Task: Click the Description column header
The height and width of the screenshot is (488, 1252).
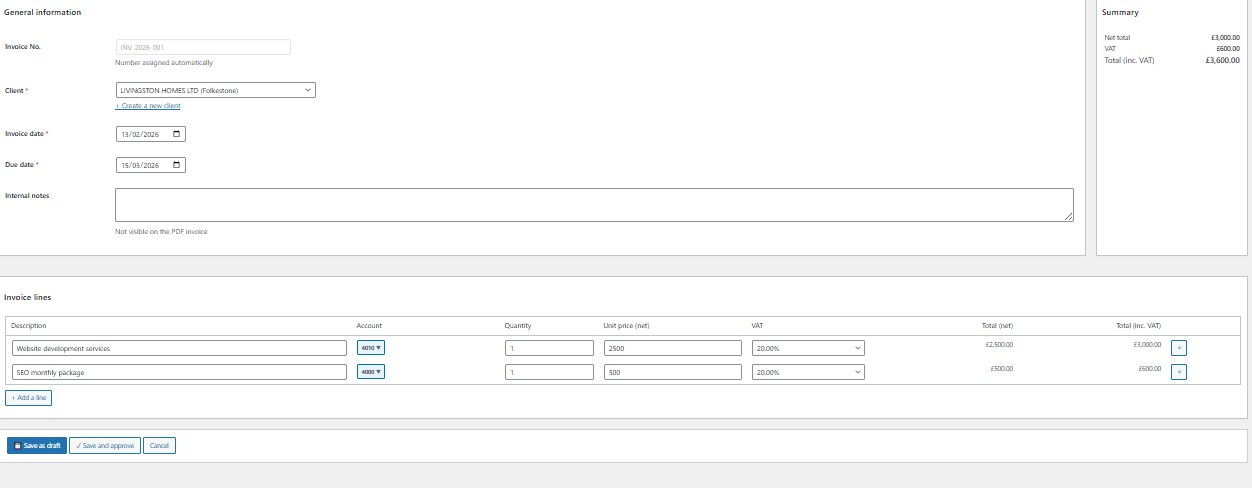Action: coord(29,326)
